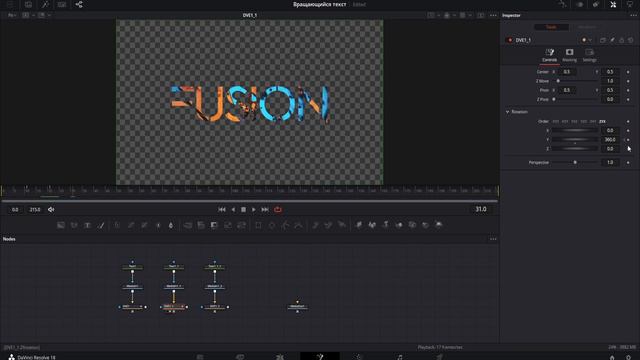The height and width of the screenshot is (360, 640).
Task: Click the Y rotation dial control
Action: pos(575,140)
